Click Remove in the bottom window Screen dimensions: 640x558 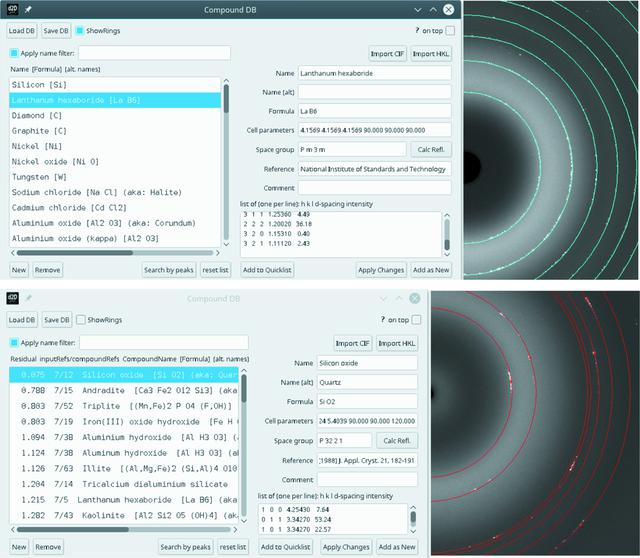click(48, 547)
